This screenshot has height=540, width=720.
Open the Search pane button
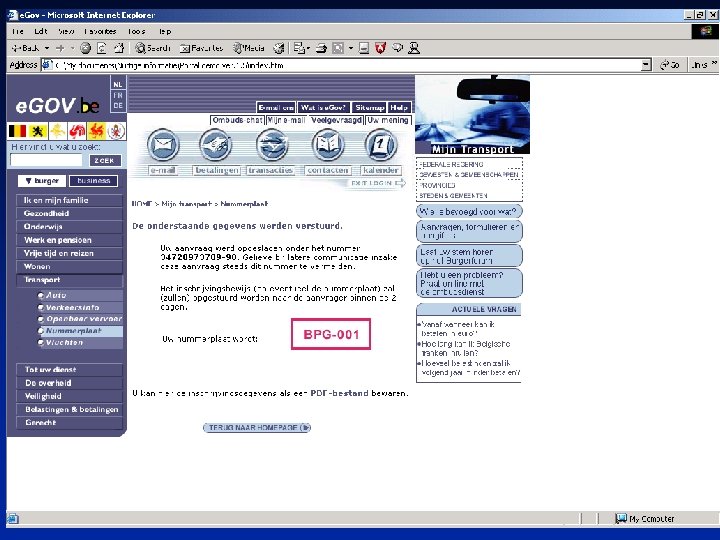[153, 48]
